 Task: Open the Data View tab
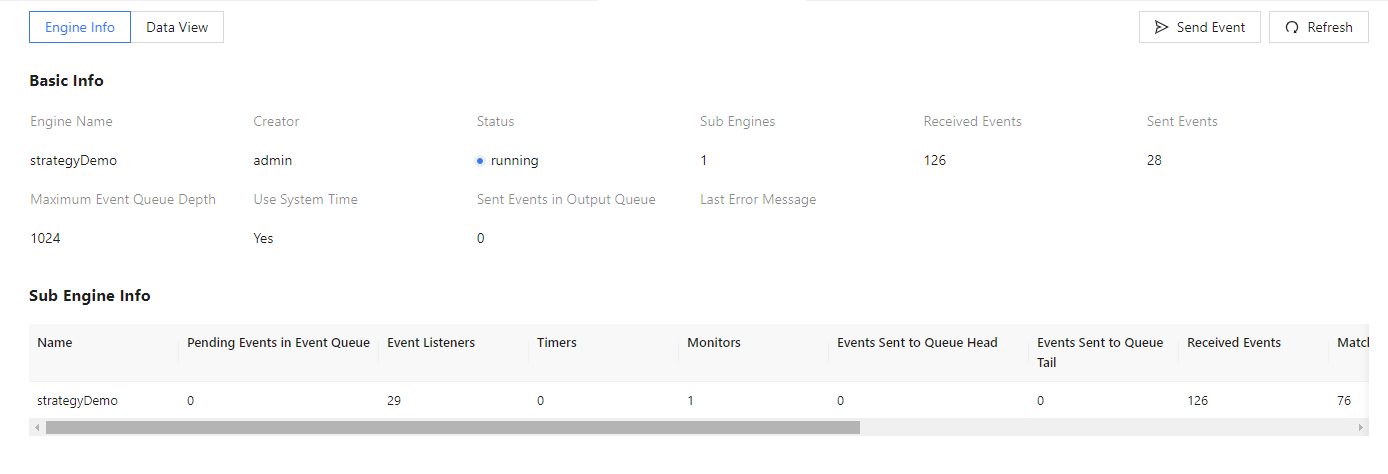177,27
